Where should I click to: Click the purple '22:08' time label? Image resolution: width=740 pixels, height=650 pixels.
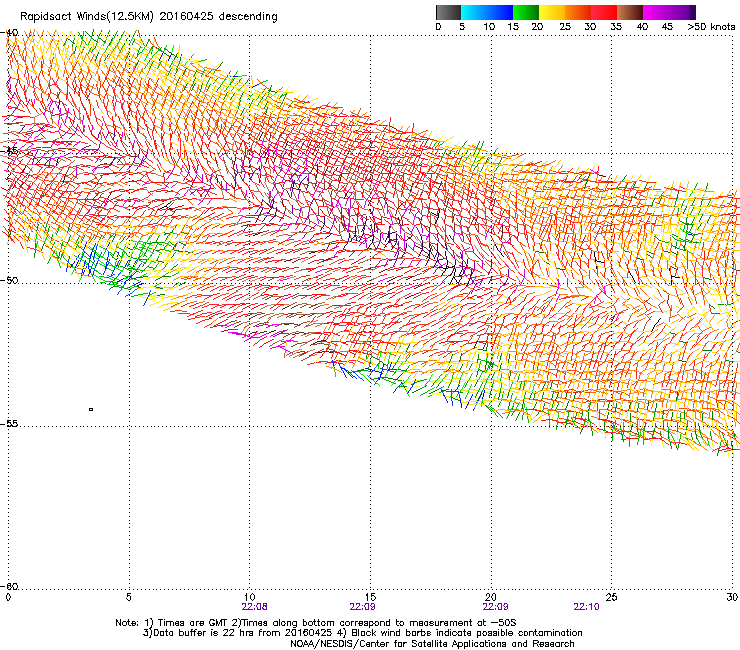[x=254, y=607]
